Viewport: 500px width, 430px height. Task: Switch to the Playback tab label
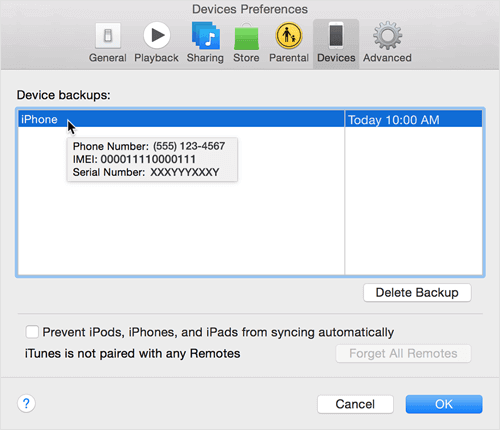pos(156,58)
